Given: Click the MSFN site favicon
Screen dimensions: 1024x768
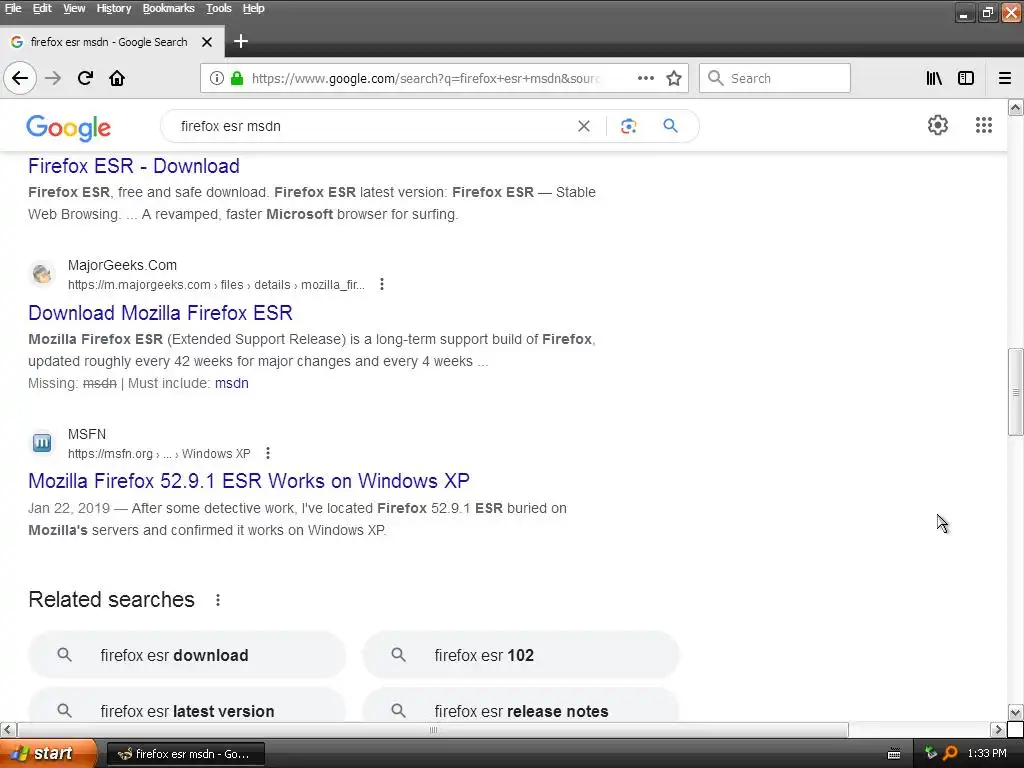Looking at the screenshot, I should [x=42, y=443].
